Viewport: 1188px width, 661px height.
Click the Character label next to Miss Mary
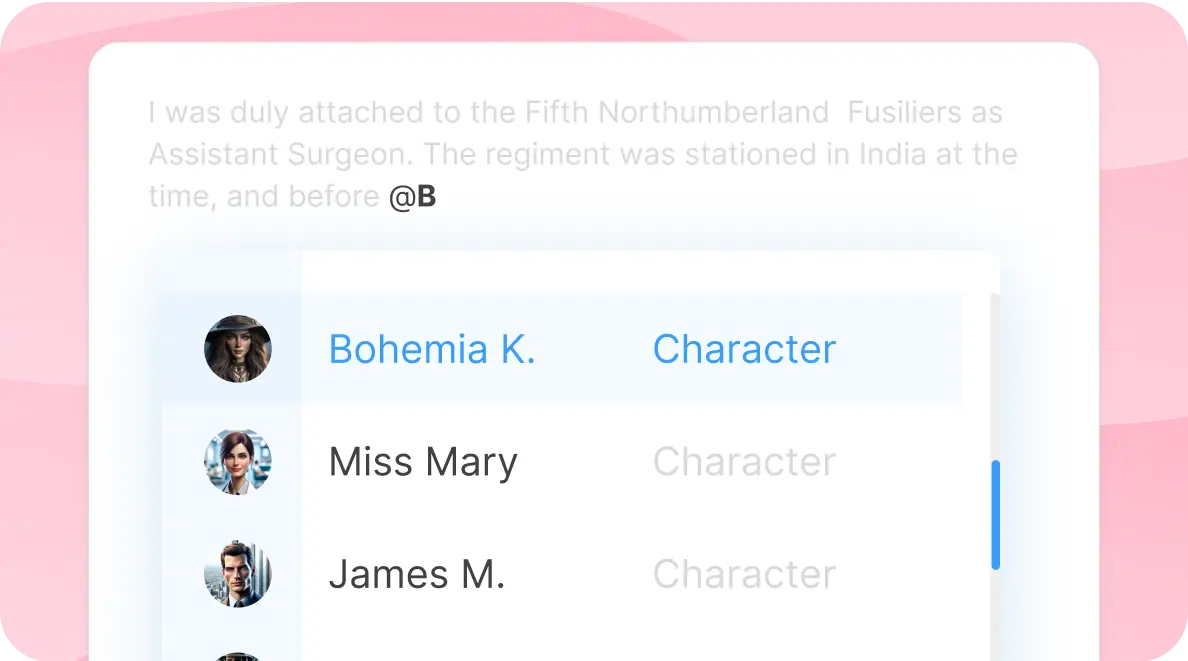(x=744, y=461)
